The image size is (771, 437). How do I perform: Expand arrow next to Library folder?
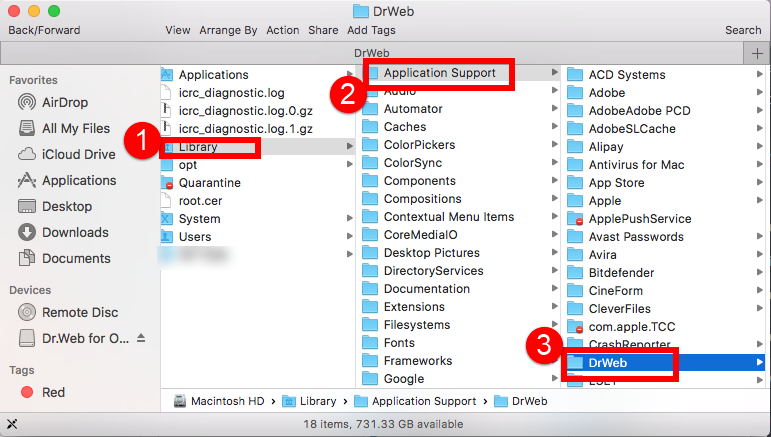[350, 146]
